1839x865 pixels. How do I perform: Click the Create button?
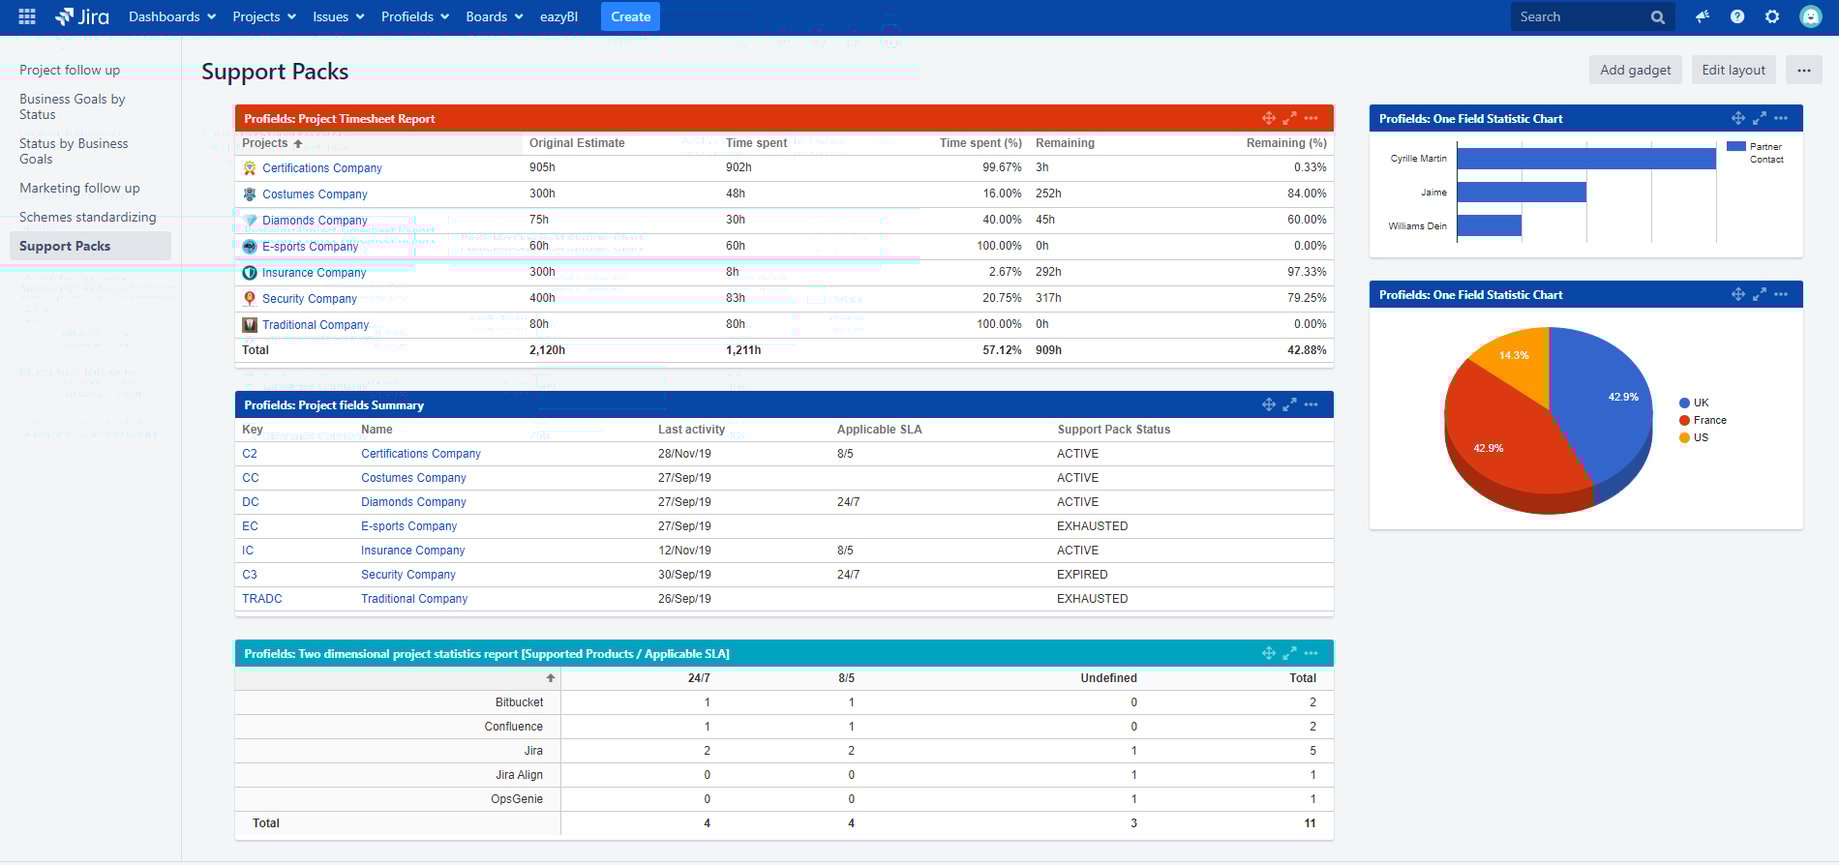click(630, 16)
